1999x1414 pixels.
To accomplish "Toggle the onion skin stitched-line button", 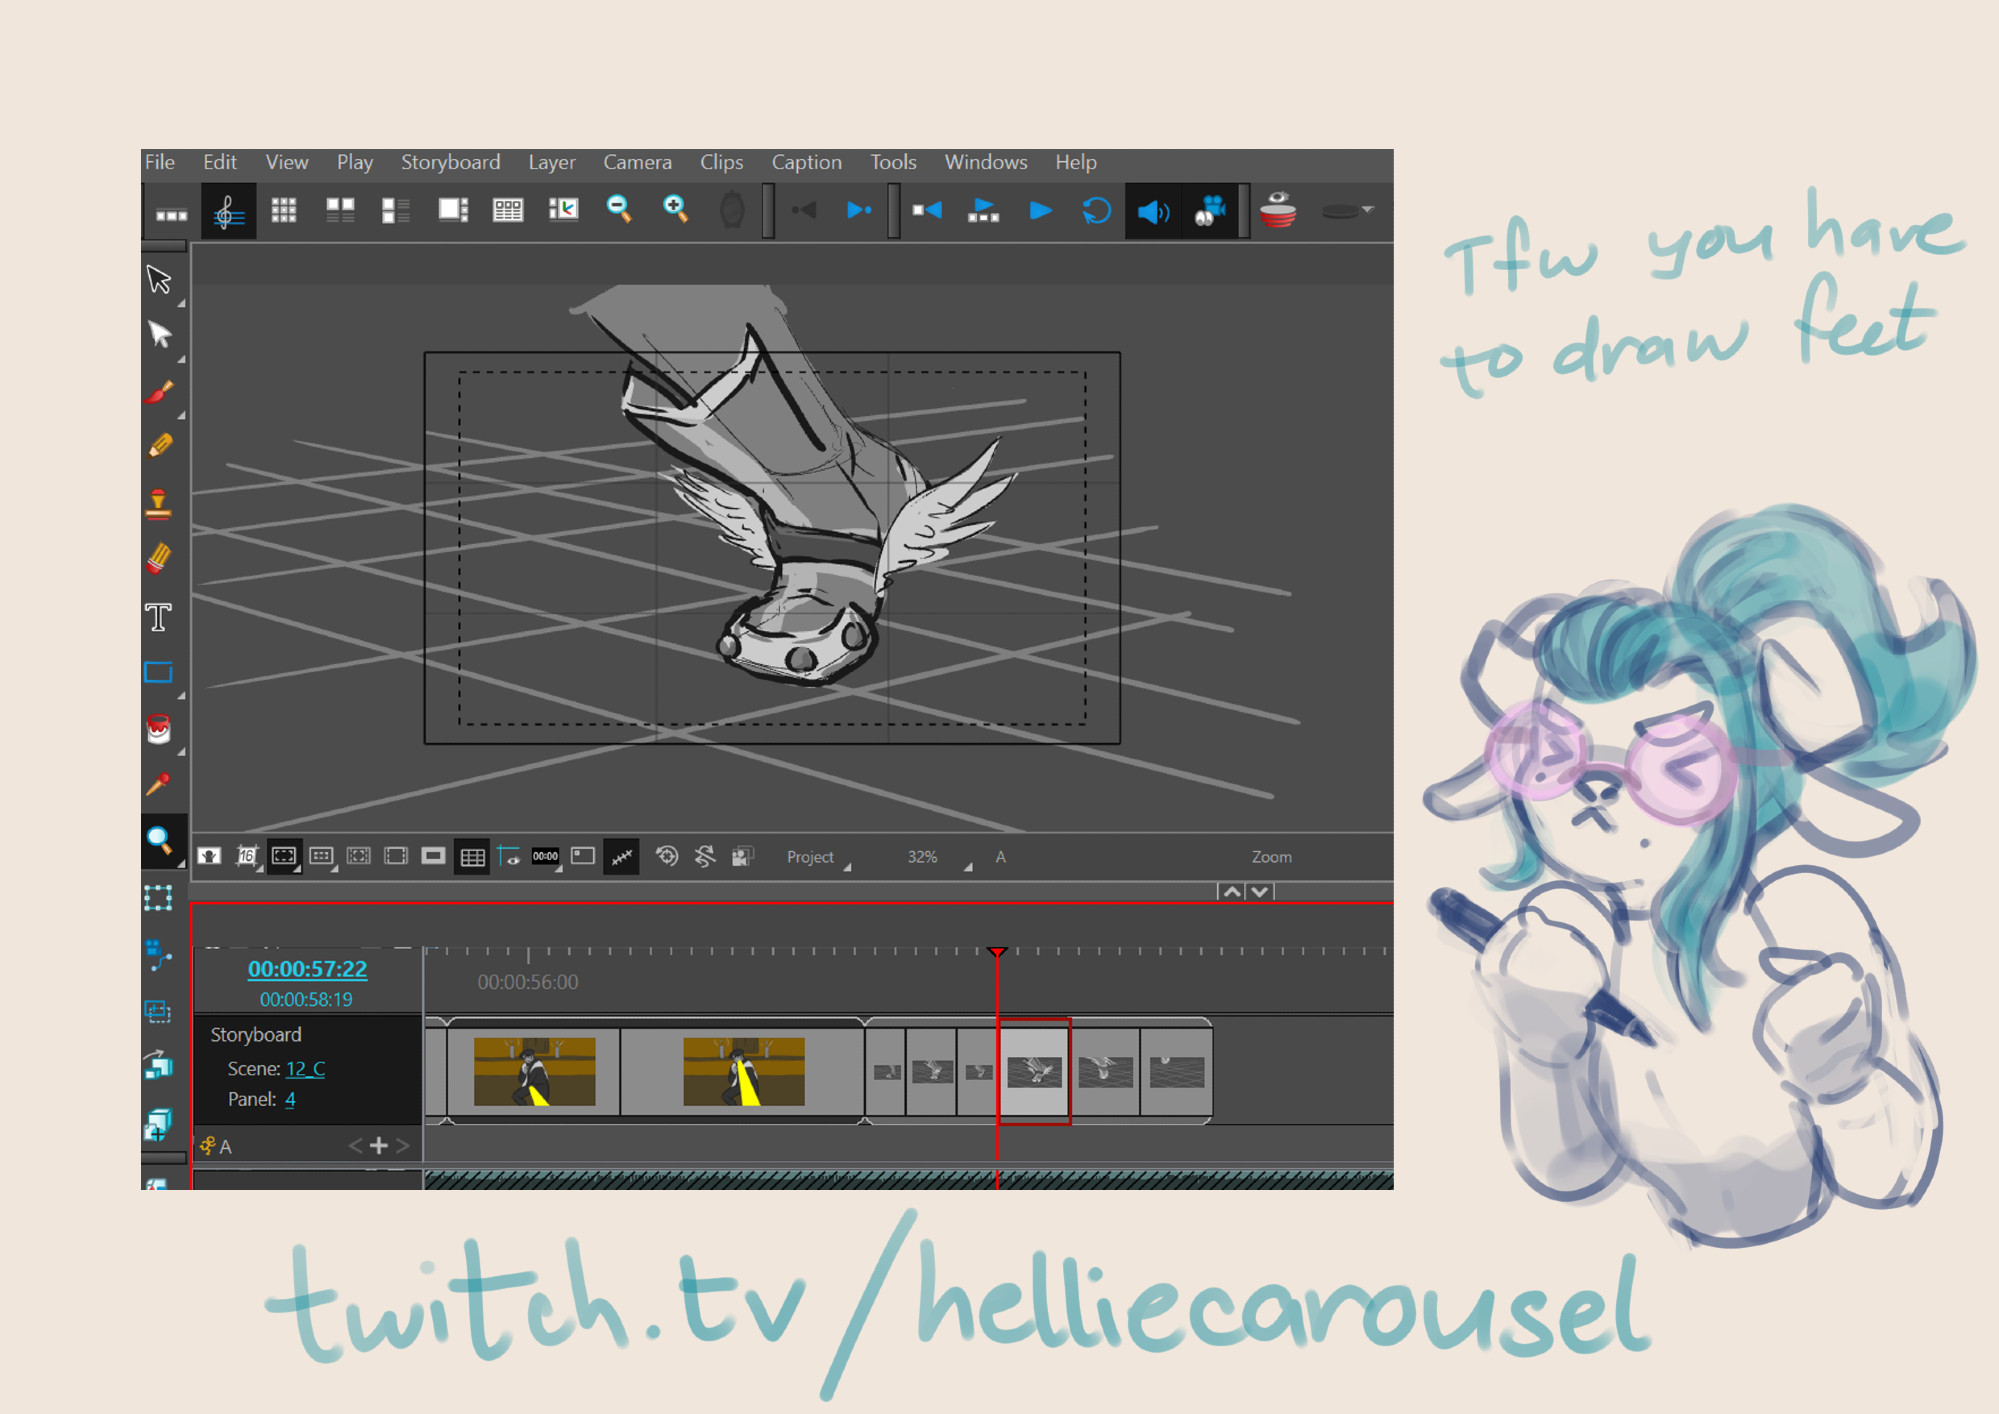I will 621,857.
